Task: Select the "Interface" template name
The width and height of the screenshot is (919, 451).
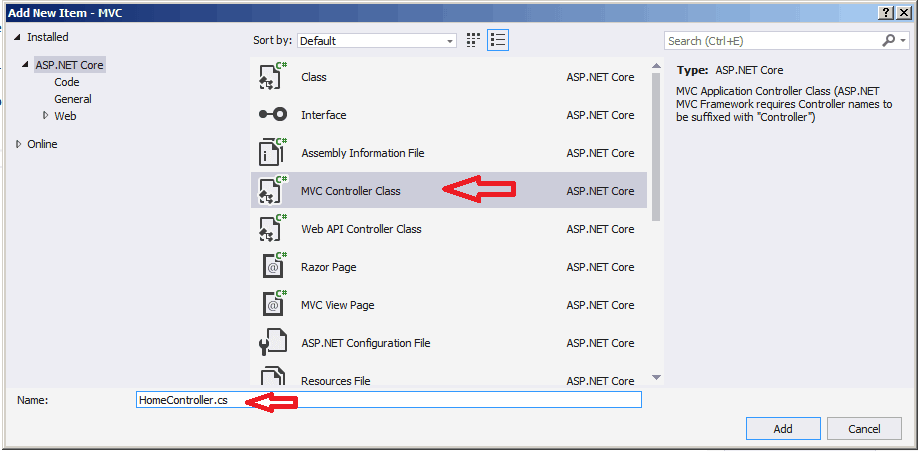Action: 324,115
